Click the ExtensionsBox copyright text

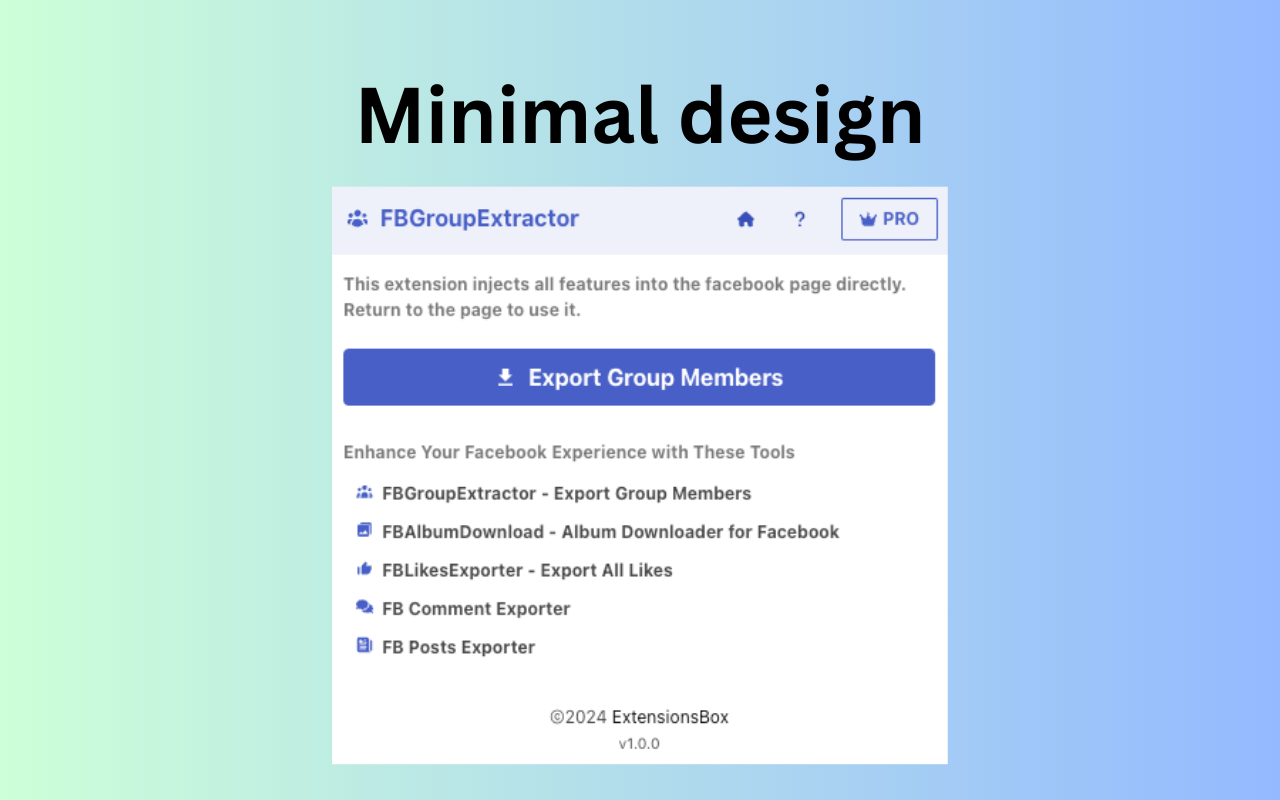click(x=640, y=717)
